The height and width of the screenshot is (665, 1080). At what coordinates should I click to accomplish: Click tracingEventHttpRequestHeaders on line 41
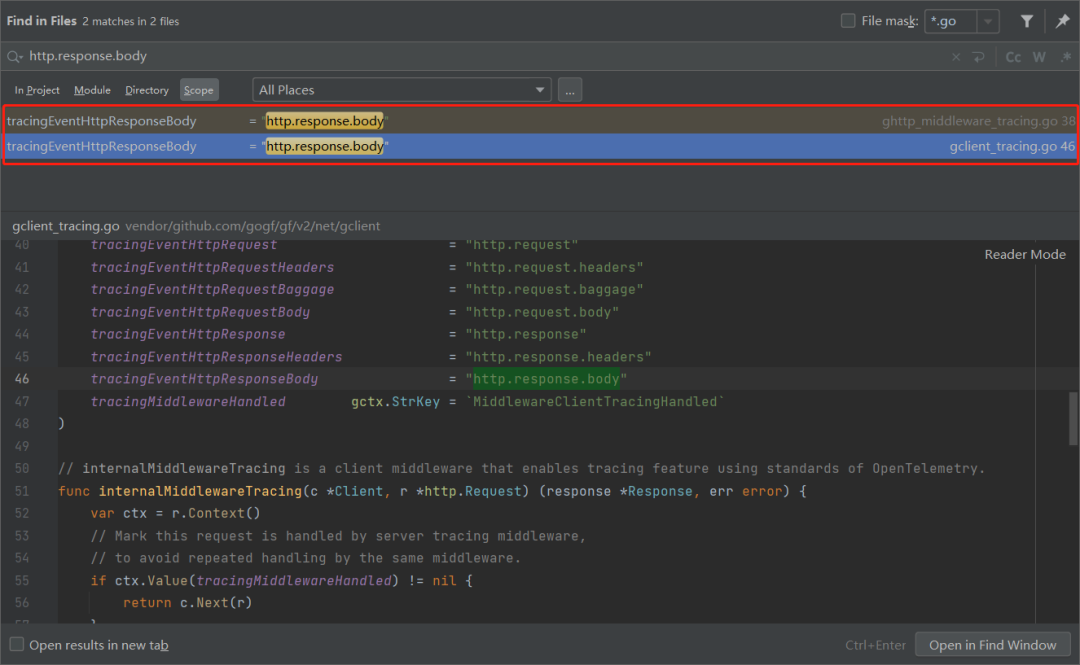tap(212, 267)
